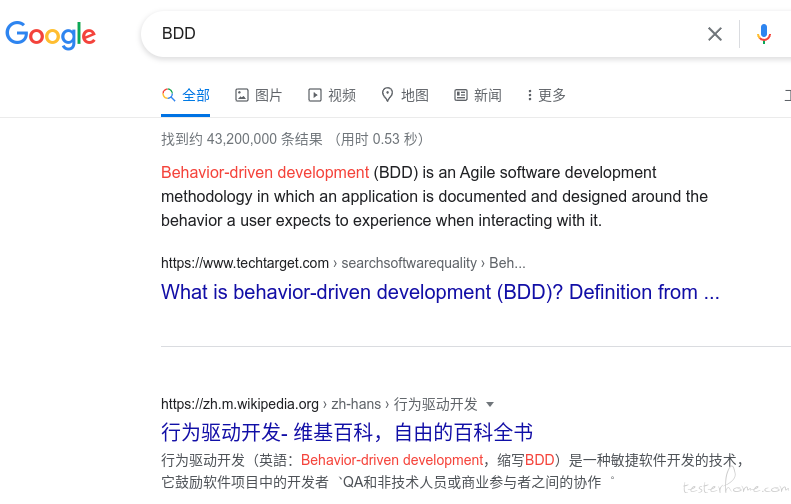The width and height of the screenshot is (791, 504).
Task: Open the 新闻 tab
Action: [x=478, y=95]
